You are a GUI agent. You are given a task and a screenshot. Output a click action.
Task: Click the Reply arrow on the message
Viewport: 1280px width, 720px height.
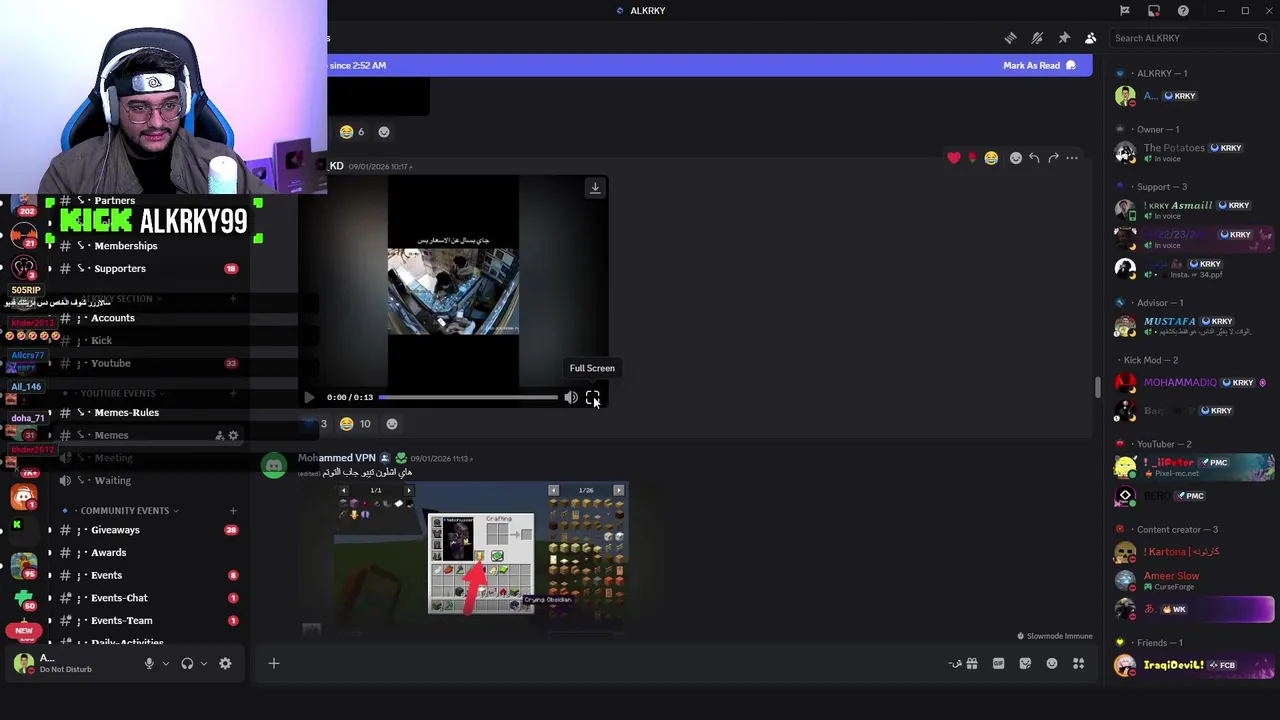[1034, 158]
